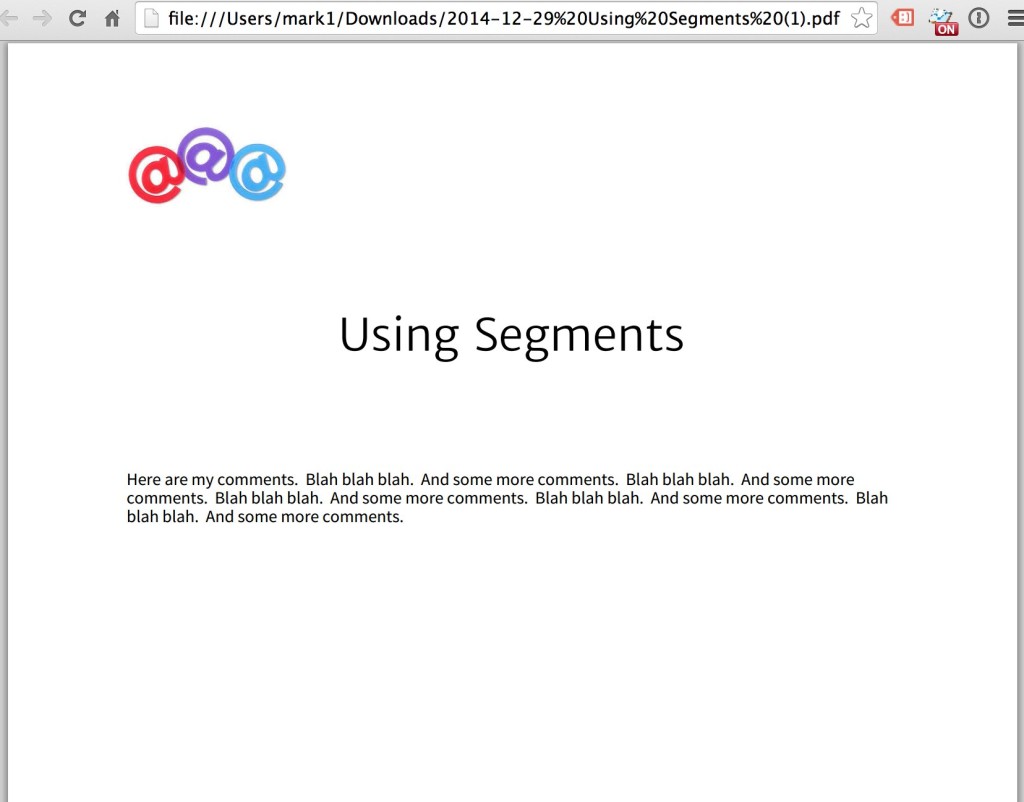Go to the browser home page
This screenshot has height=802, width=1024.
pyautogui.click(x=112, y=18)
